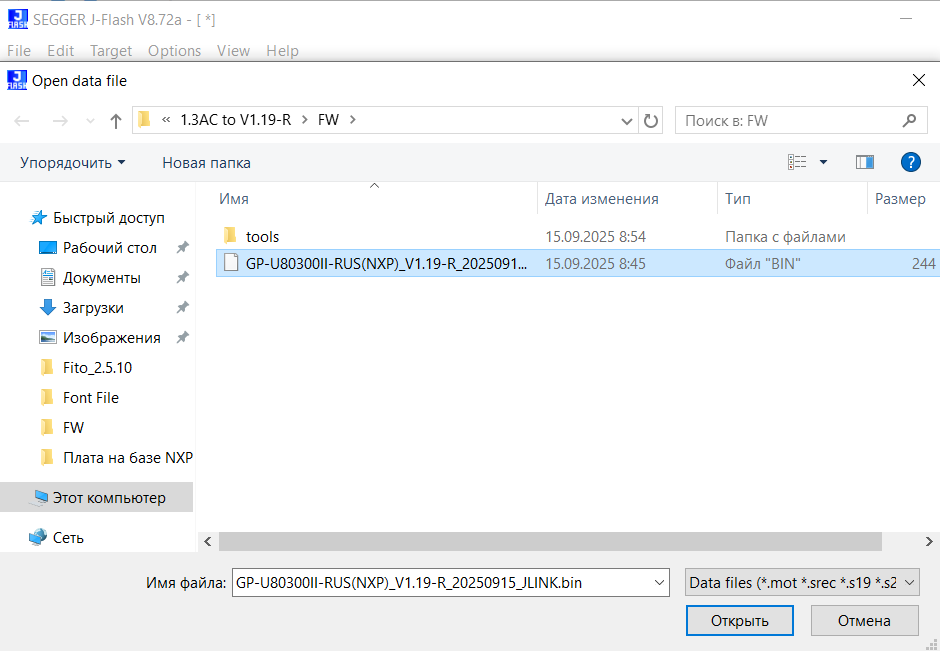Open the Target menu
The width and height of the screenshot is (940, 651).
point(110,50)
